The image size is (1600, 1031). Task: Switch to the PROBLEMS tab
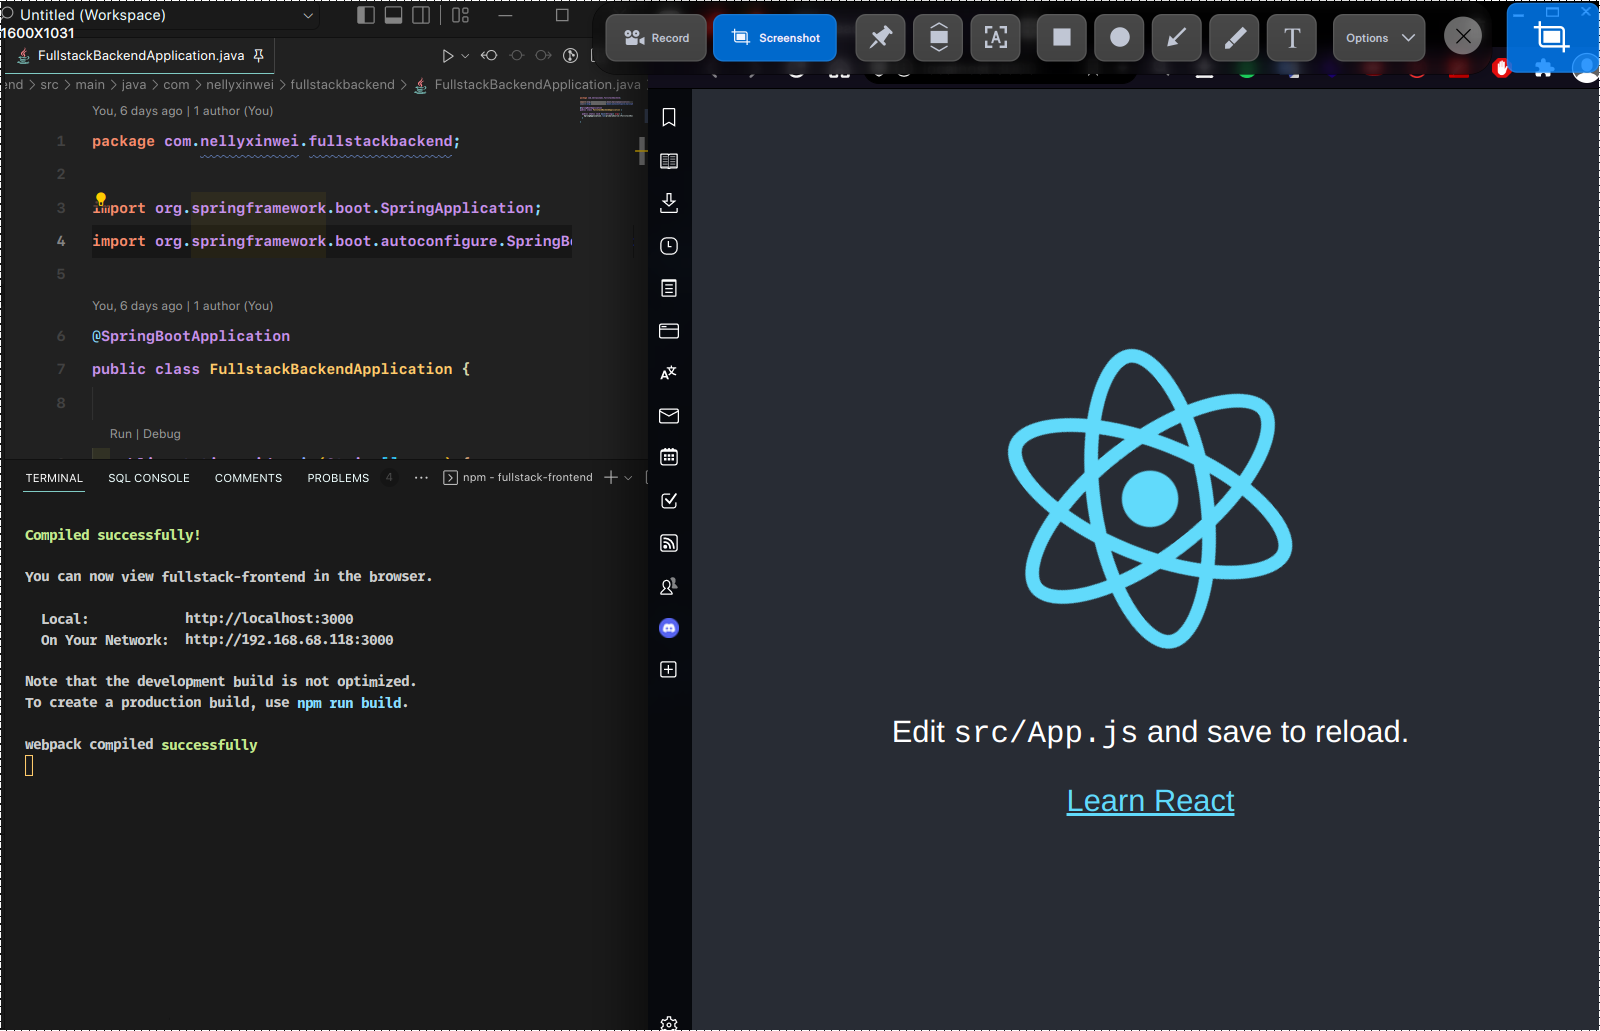click(338, 478)
